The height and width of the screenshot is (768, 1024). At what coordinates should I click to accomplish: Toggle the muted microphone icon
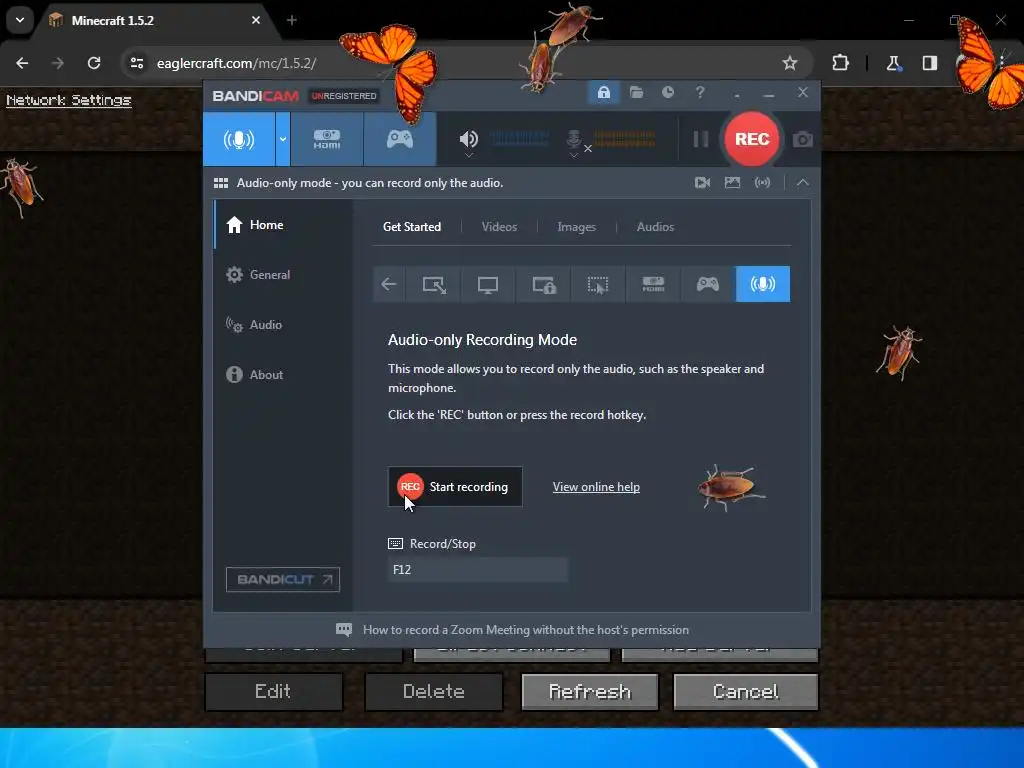pyautogui.click(x=575, y=140)
